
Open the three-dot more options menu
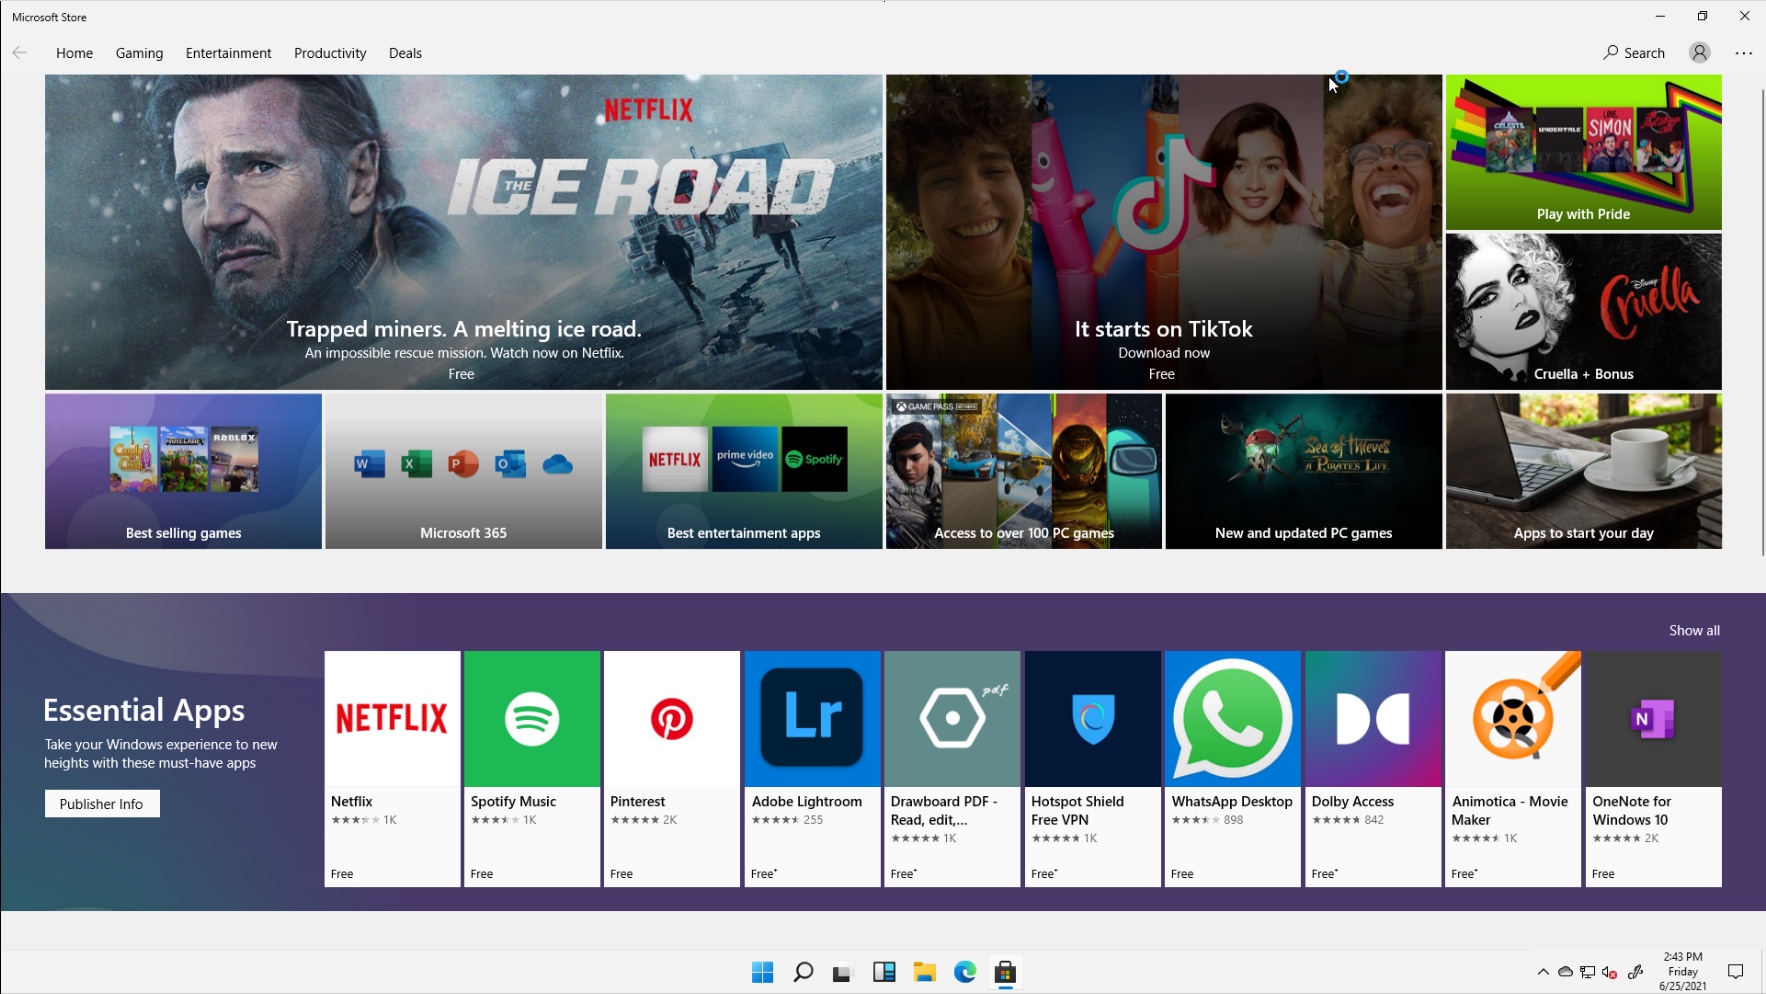coord(1743,53)
